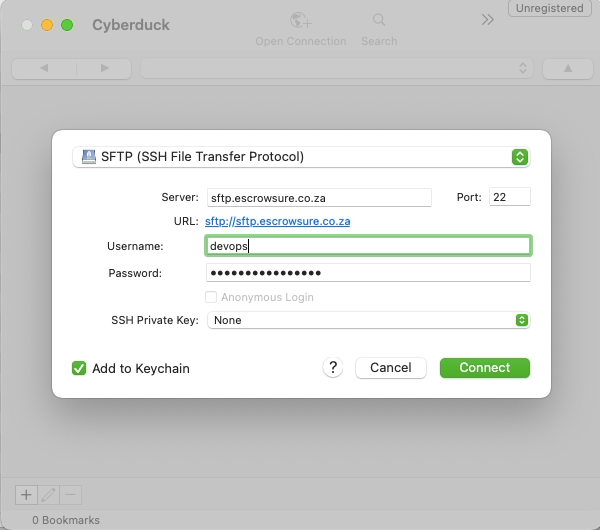Click the remove bookmark minus button

coord(70,495)
